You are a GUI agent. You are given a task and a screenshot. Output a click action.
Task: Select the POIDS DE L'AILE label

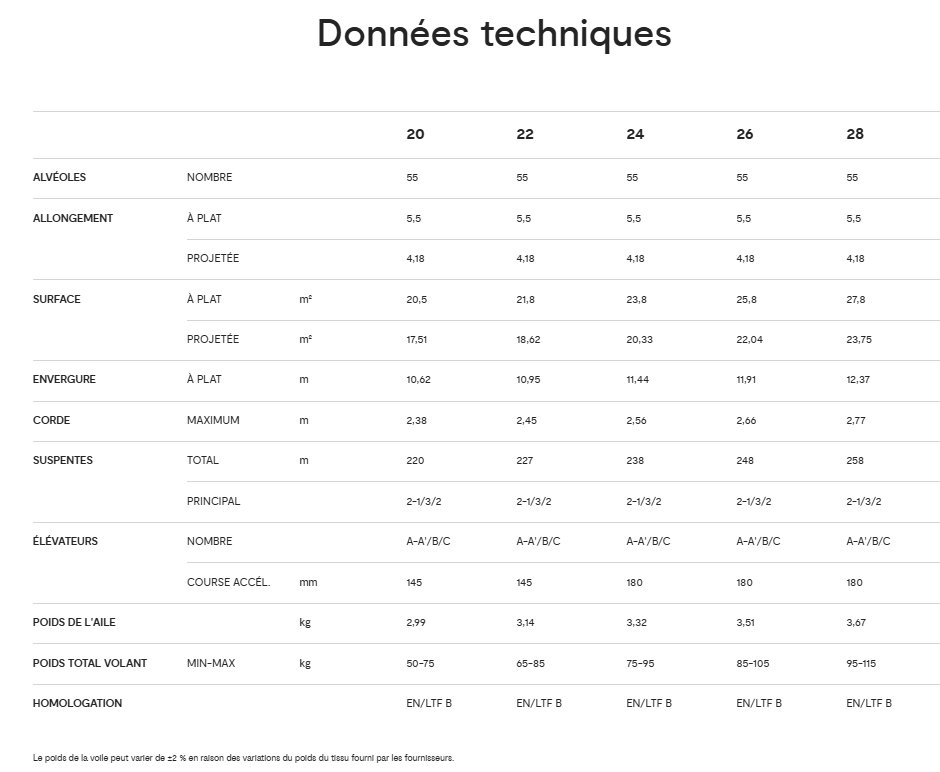[x=74, y=622]
